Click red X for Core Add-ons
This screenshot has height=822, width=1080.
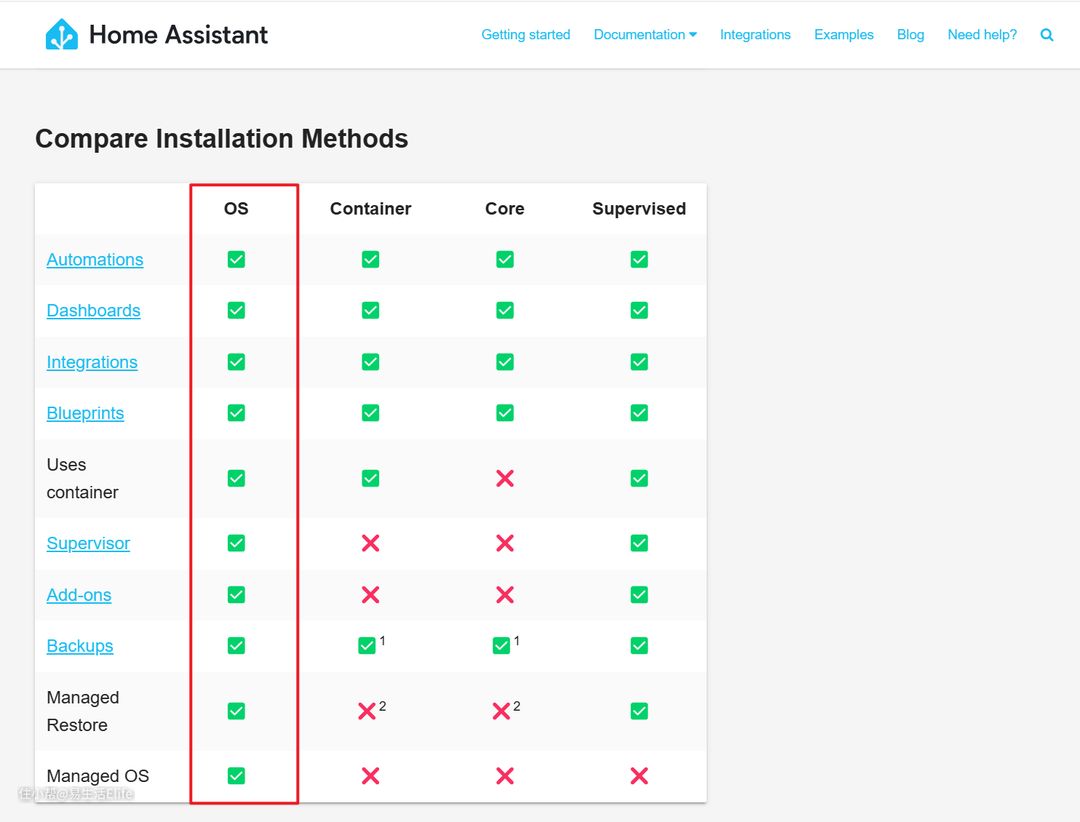[x=505, y=595]
